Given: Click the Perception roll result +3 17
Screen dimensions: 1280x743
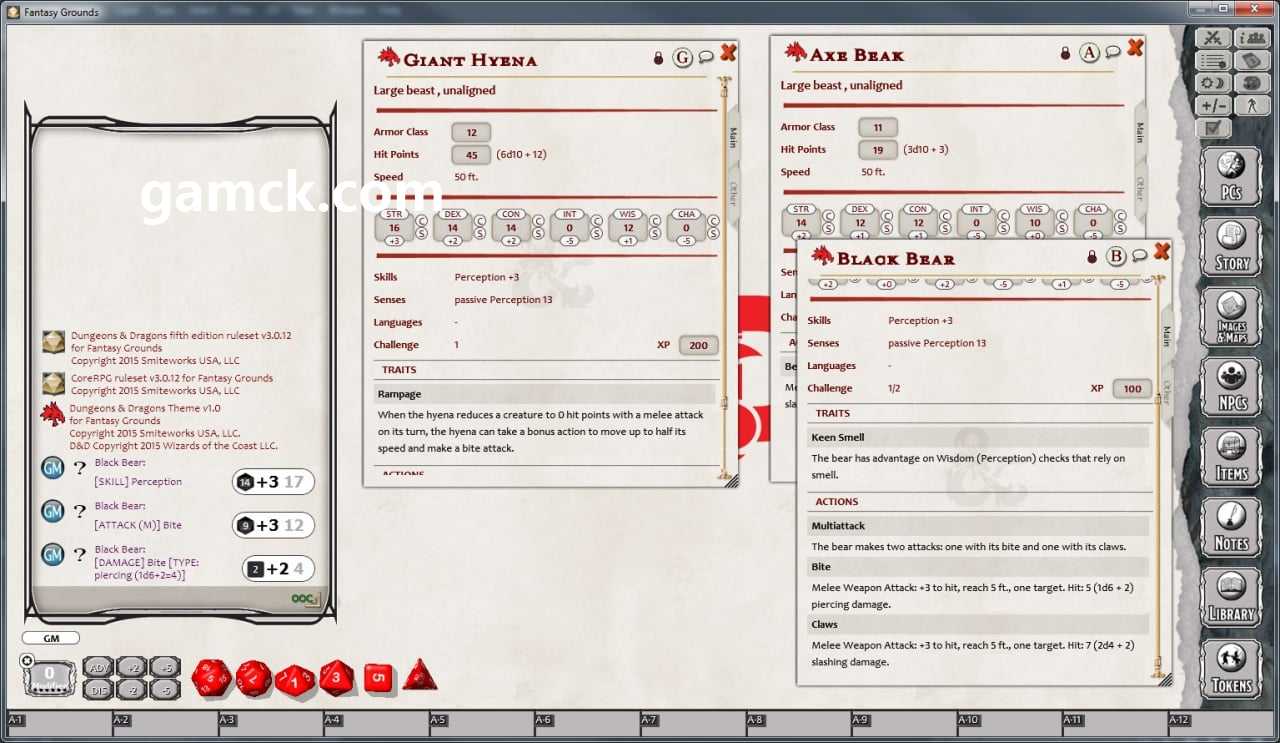Looking at the screenshot, I should [x=273, y=482].
